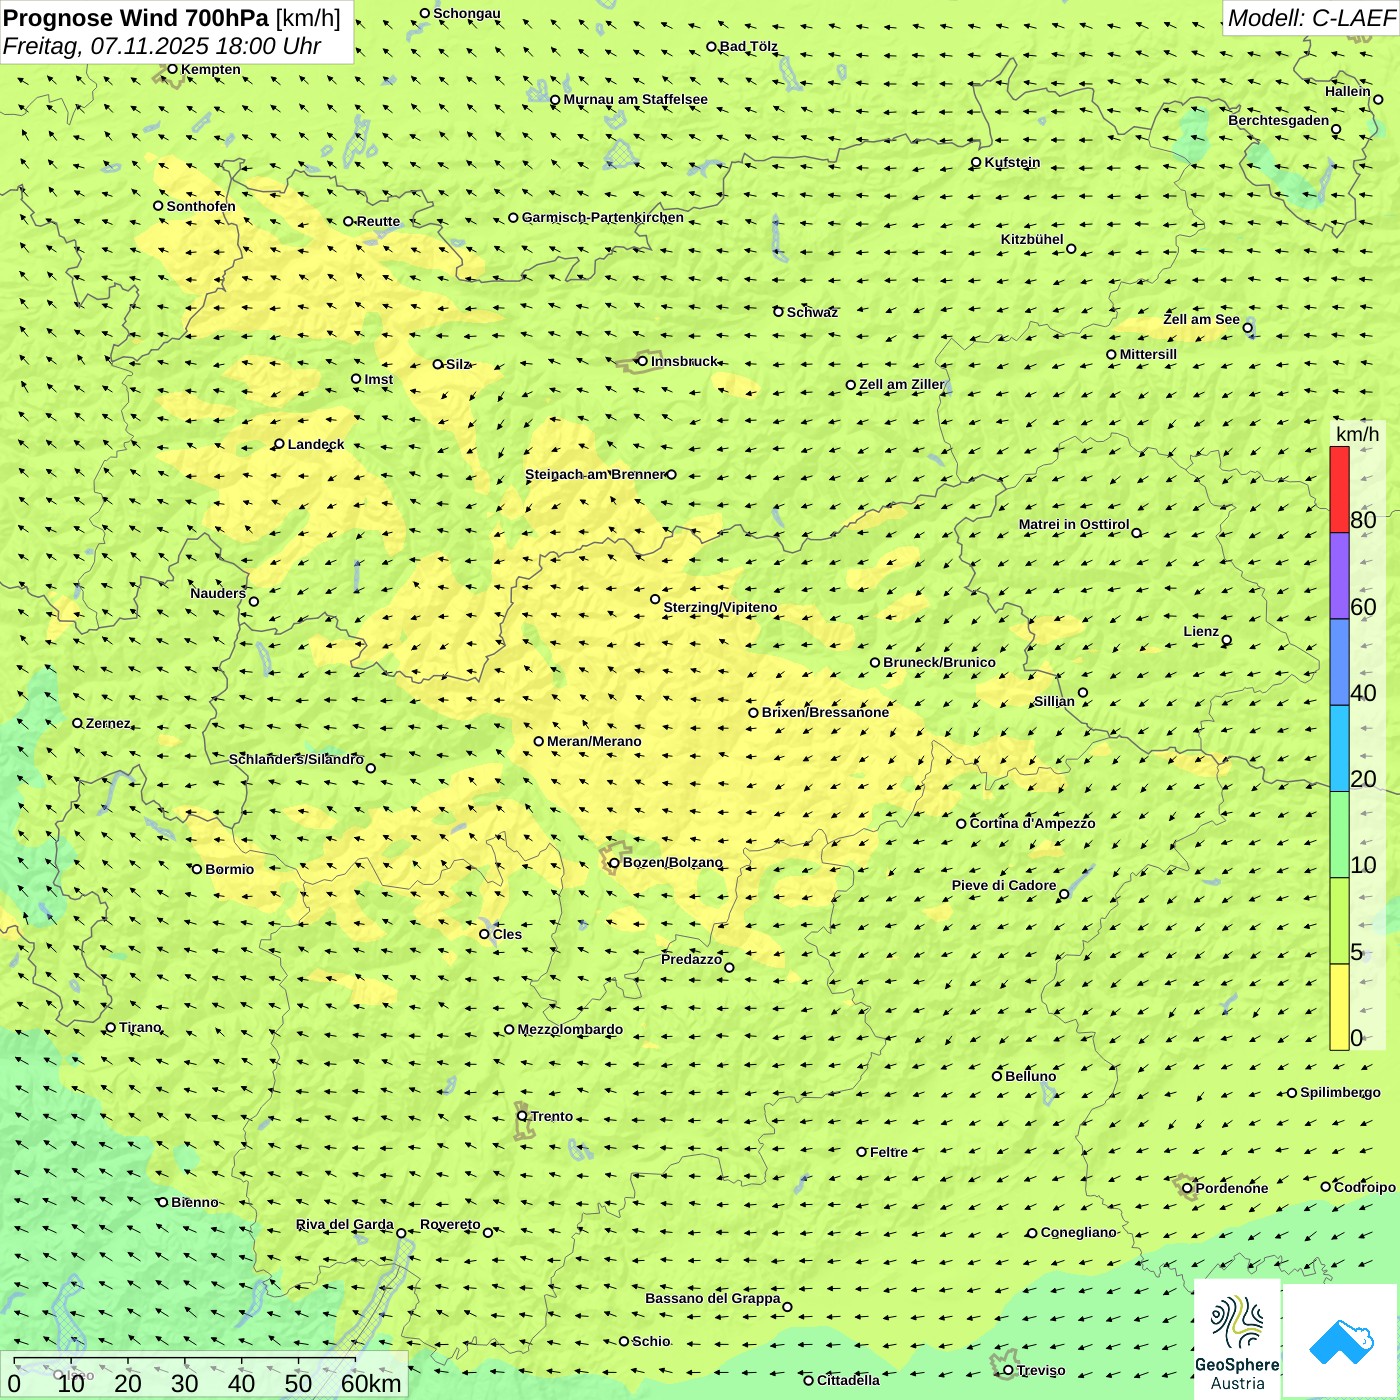The height and width of the screenshot is (1400, 1400).
Task: Click the Zernez label
Action: click(x=108, y=723)
